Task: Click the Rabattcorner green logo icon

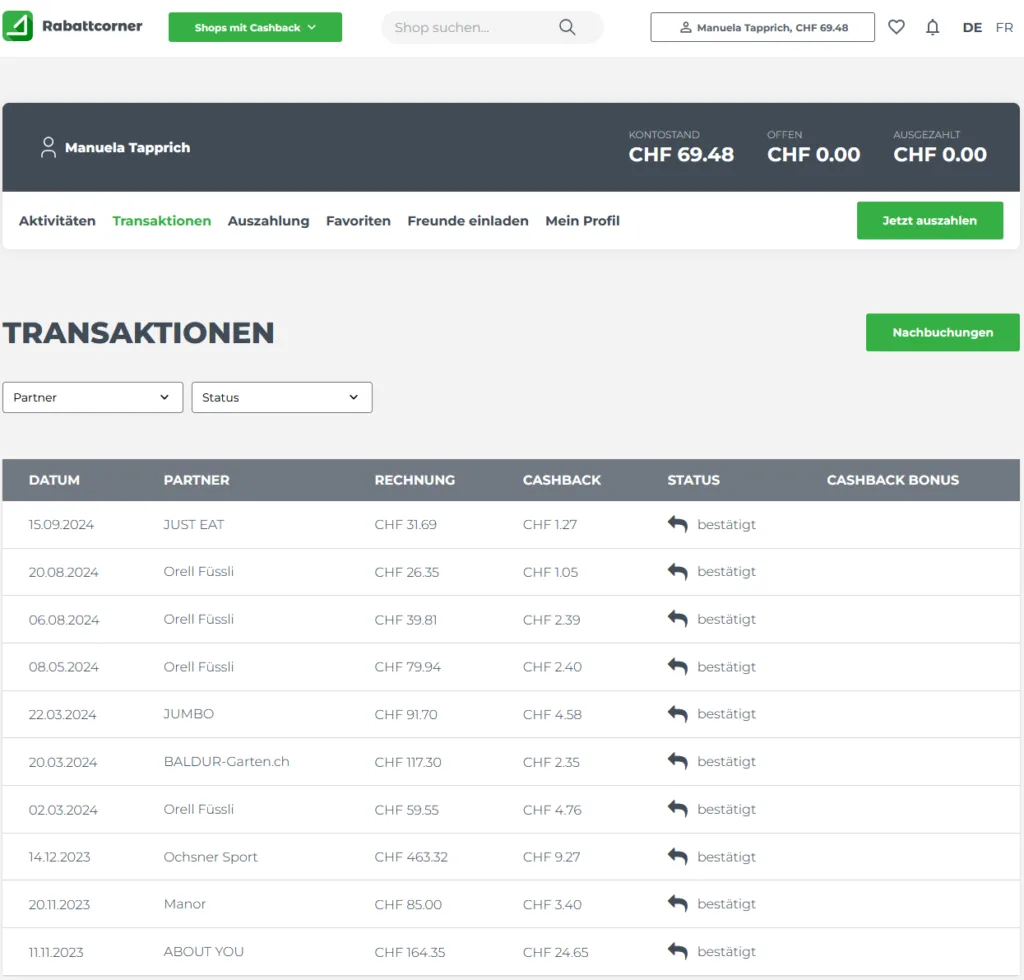Action: [18, 26]
